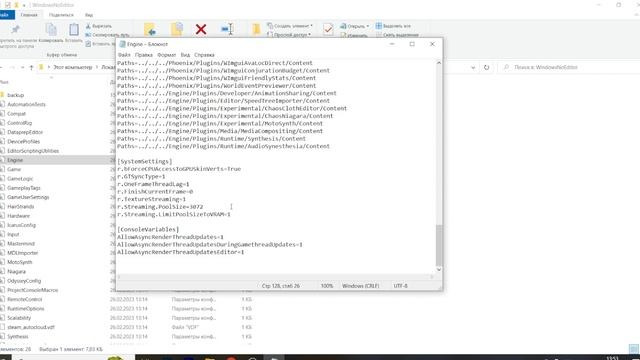Click the Move to folder arrow icon
640x360 pixels.
(x=150, y=29)
